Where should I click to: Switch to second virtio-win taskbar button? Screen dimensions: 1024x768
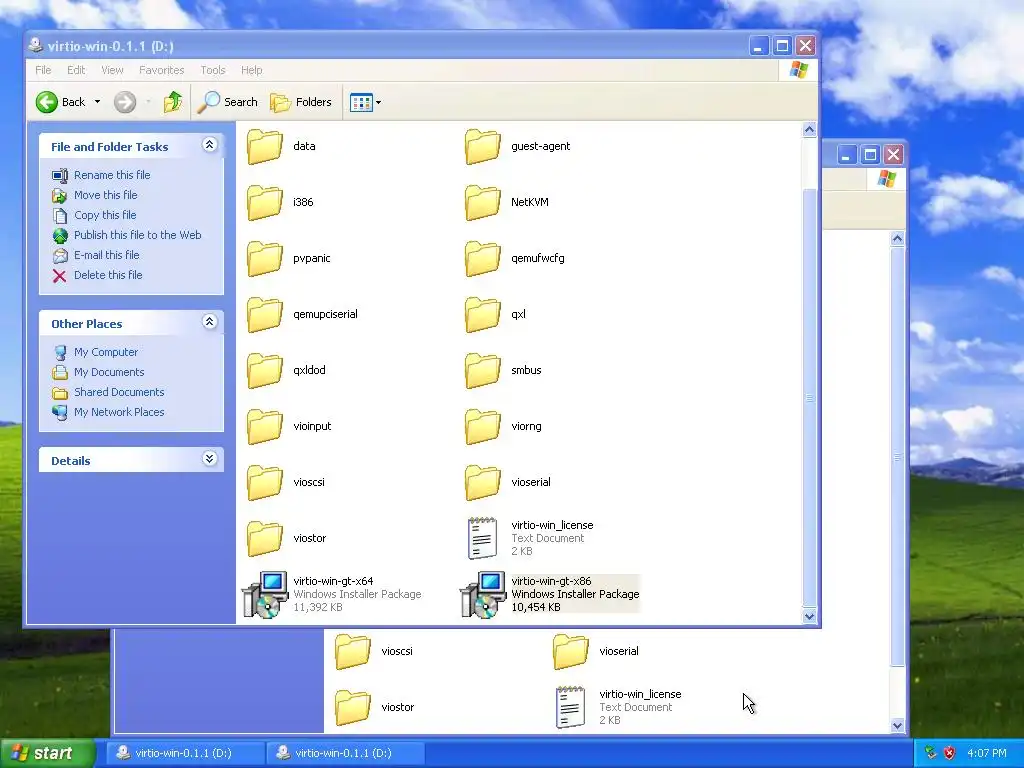click(x=345, y=753)
